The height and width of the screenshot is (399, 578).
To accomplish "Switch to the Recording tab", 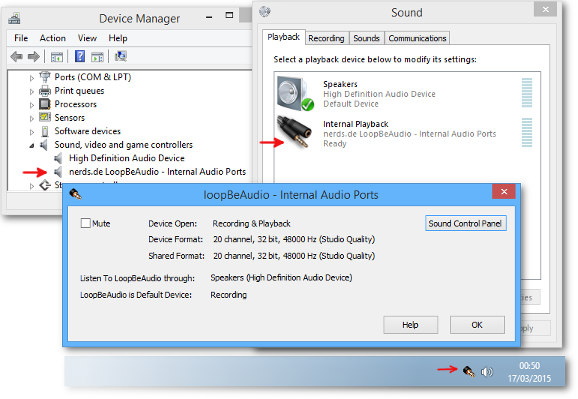I will coord(326,38).
